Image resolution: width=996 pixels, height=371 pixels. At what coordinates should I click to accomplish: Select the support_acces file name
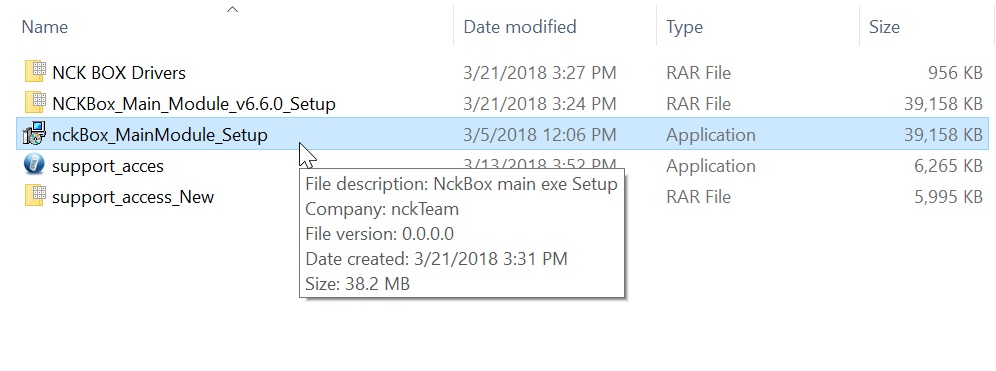coord(108,166)
